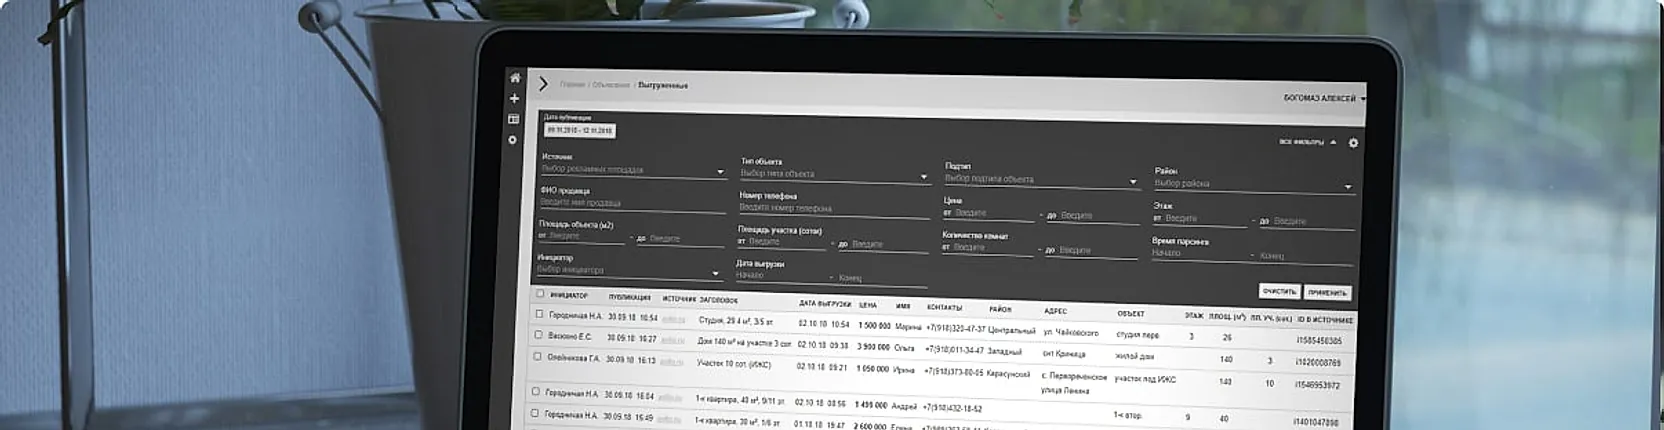The height and width of the screenshot is (430, 1664).
Task: Open the 'Инициатор' dropdown
Action: 628,270
